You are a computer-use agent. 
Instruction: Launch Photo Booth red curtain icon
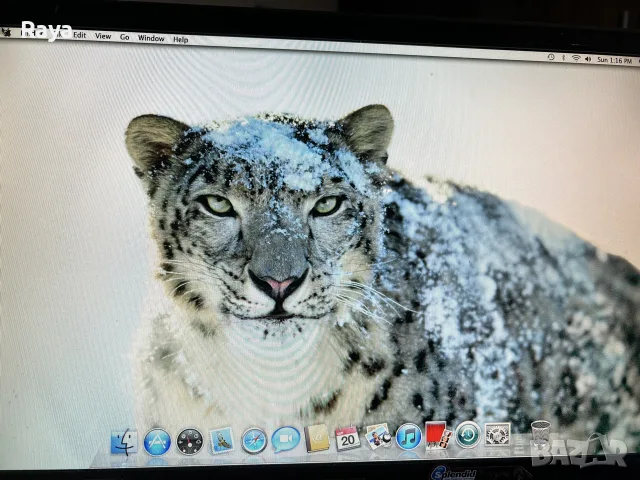pyautogui.click(x=438, y=435)
